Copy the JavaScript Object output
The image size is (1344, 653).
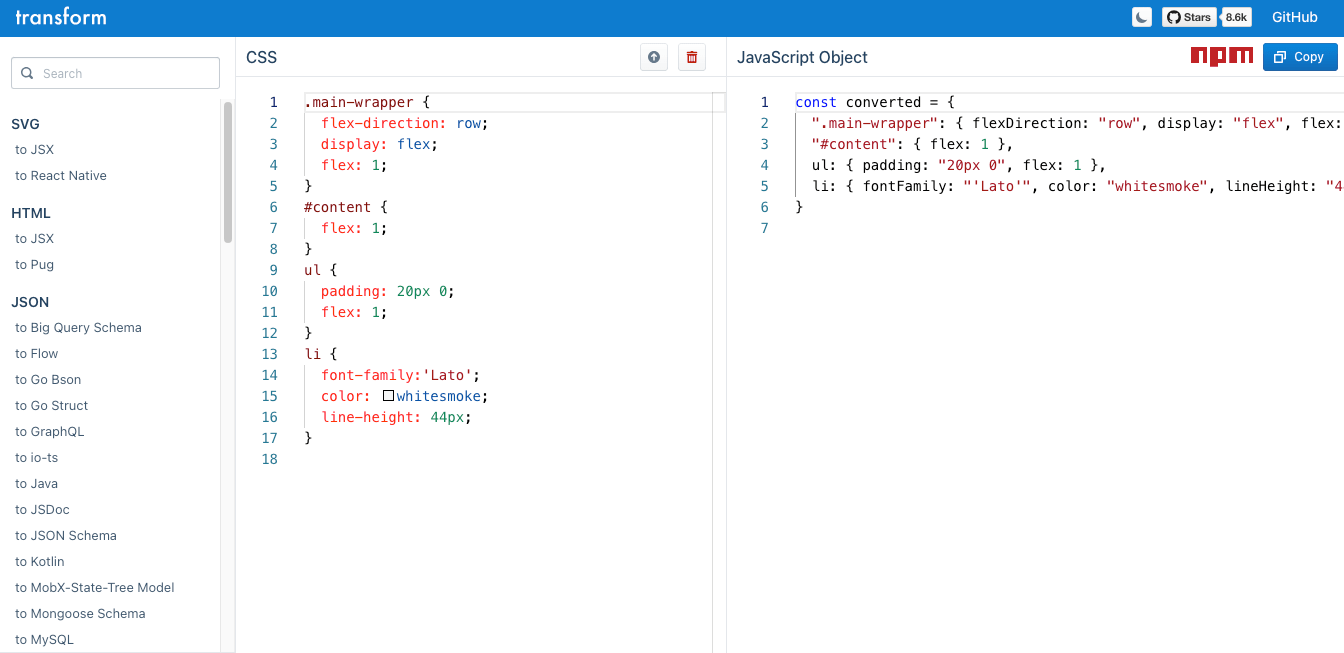tap(1300, 57)
